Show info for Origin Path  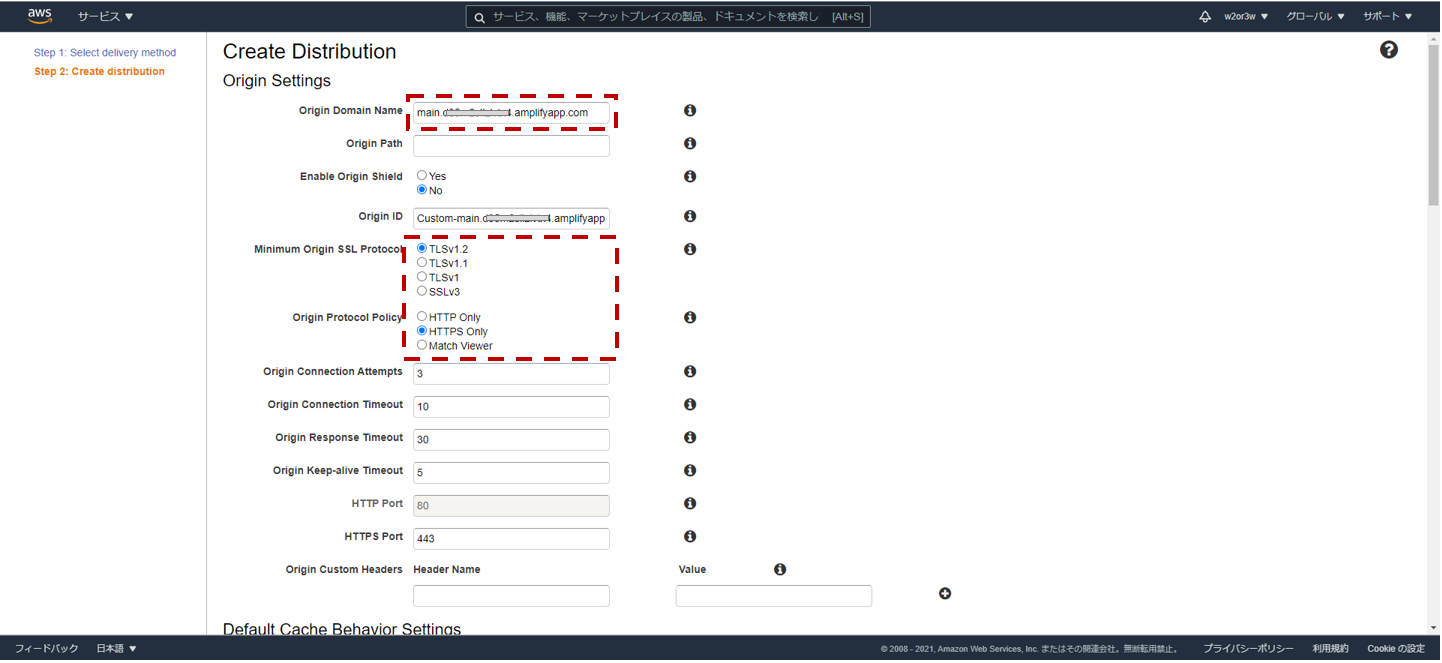(690, 144)
